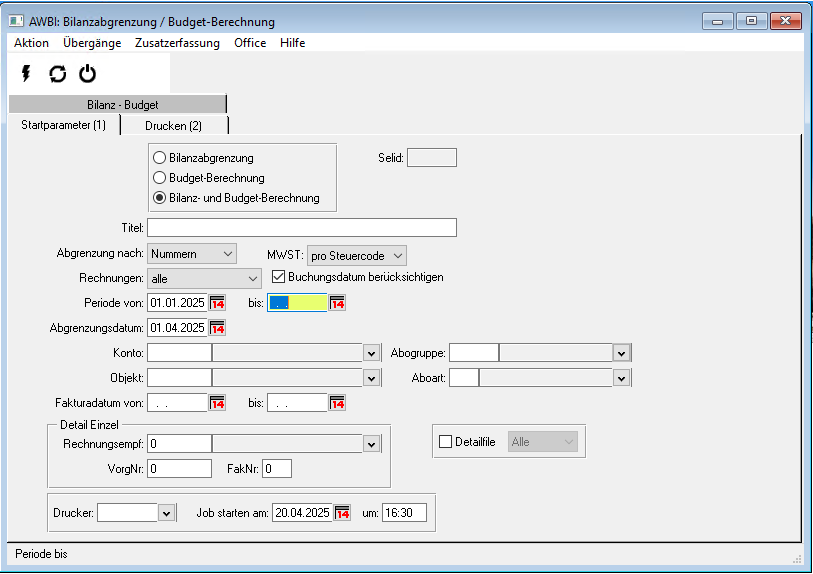The image size is (813, 574).
Task: Click the power button icon in toolbar
Action: point(88,74)
